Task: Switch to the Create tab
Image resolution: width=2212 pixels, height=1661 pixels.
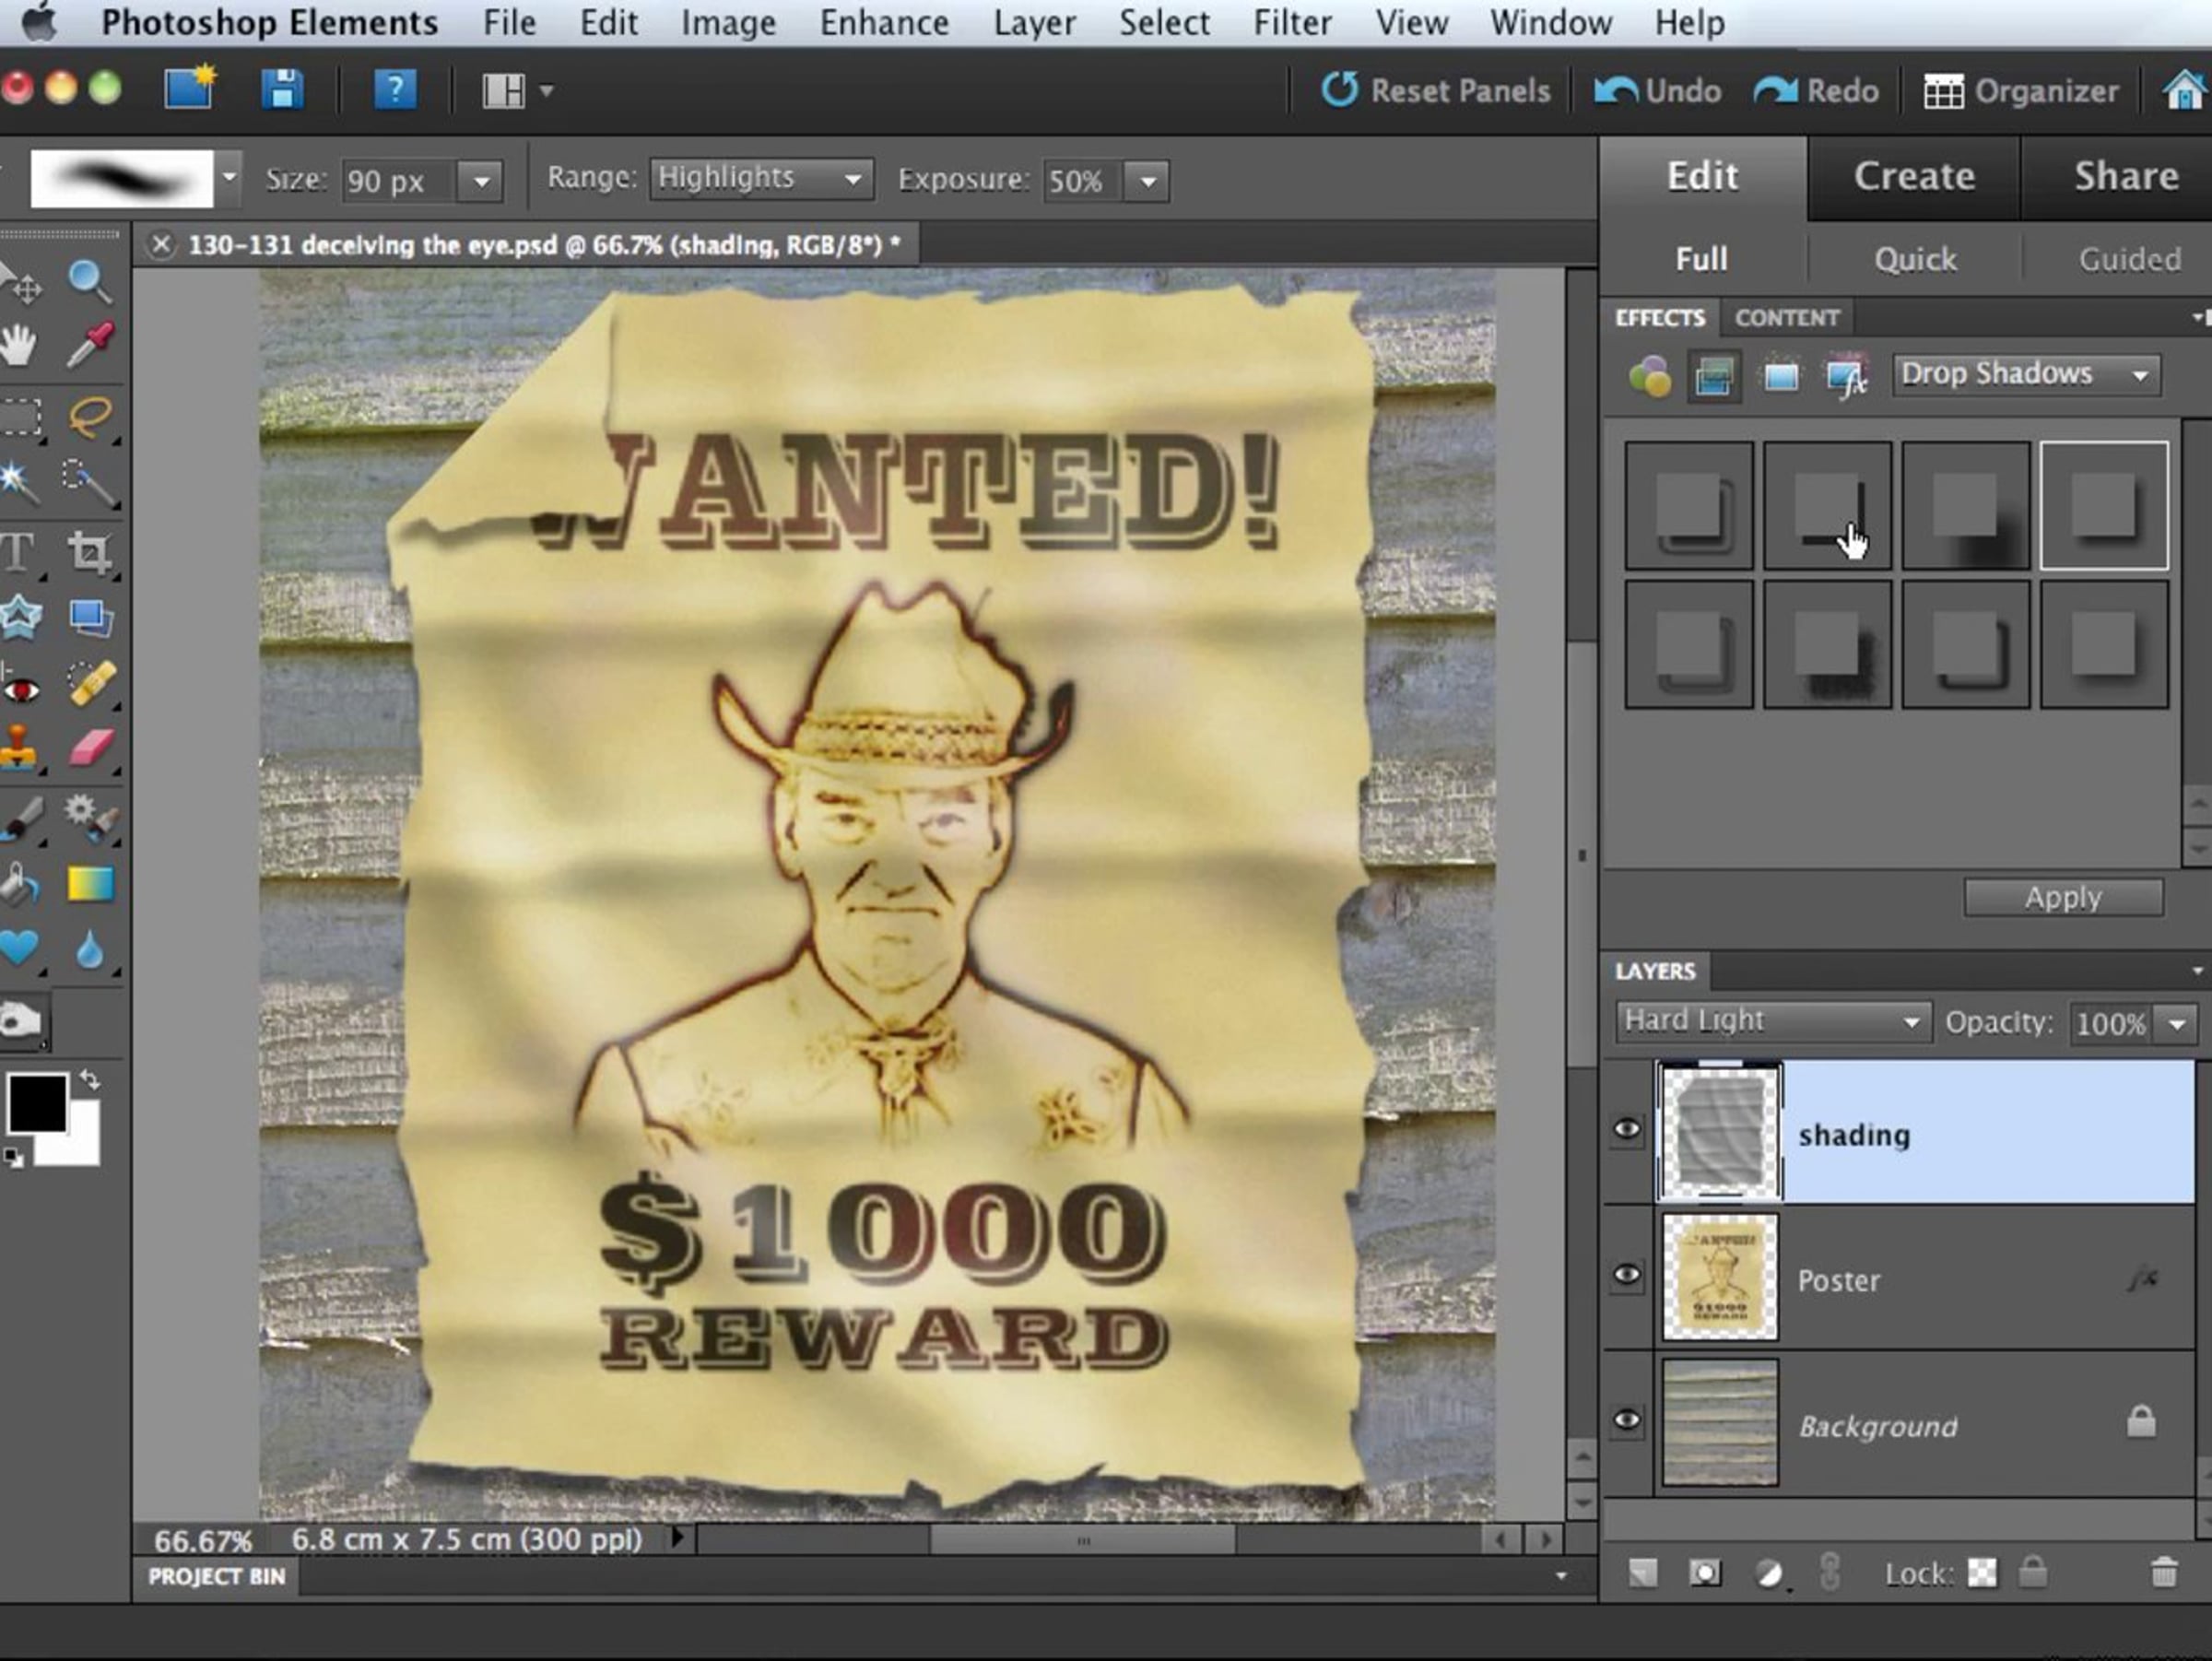Action: tap(1914, 177)
